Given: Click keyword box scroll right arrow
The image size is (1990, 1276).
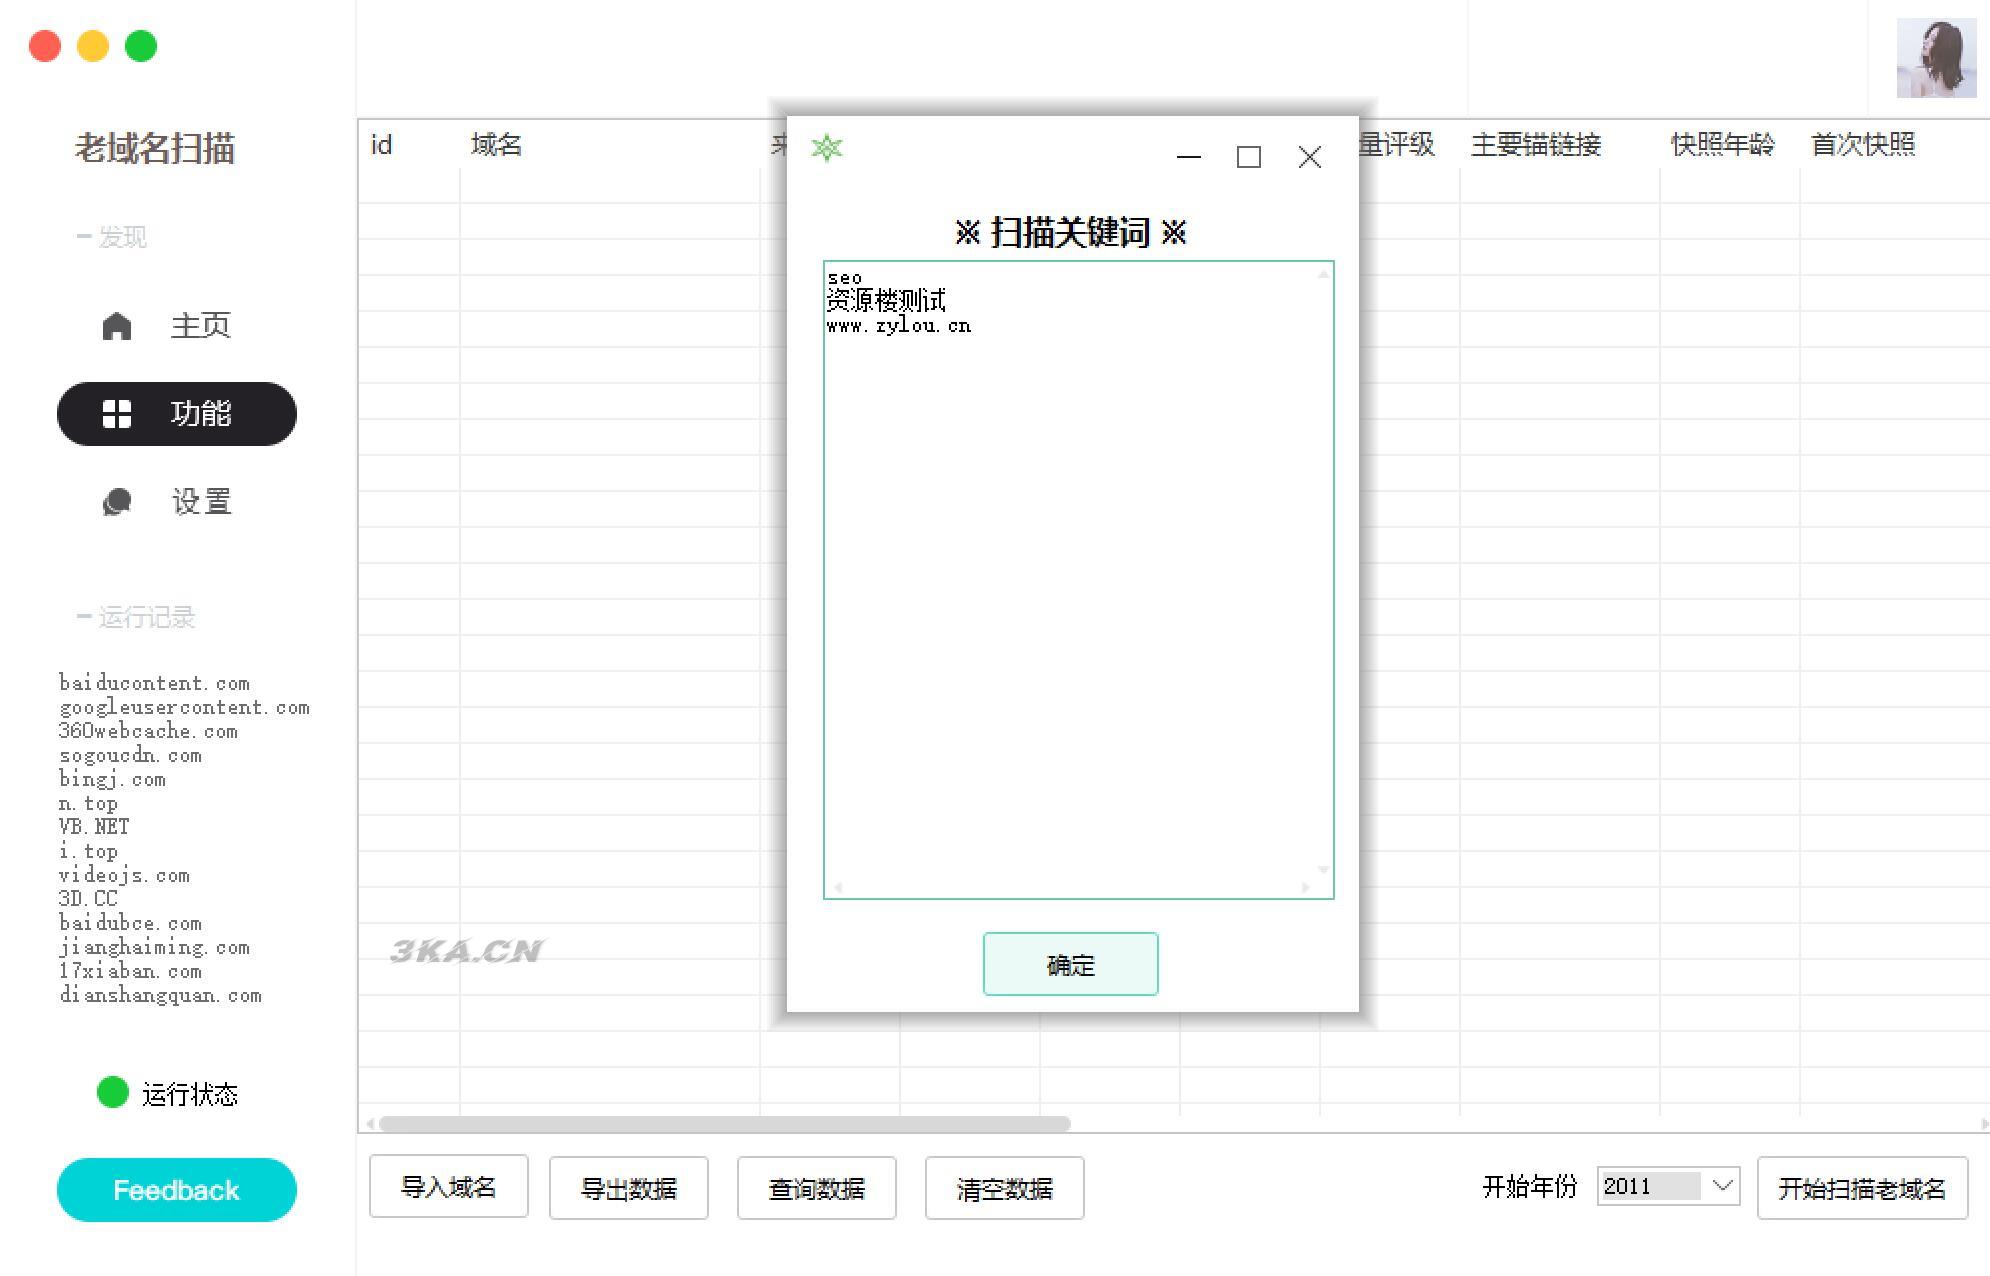Looking at the screenshot, I should (1305, 888).
